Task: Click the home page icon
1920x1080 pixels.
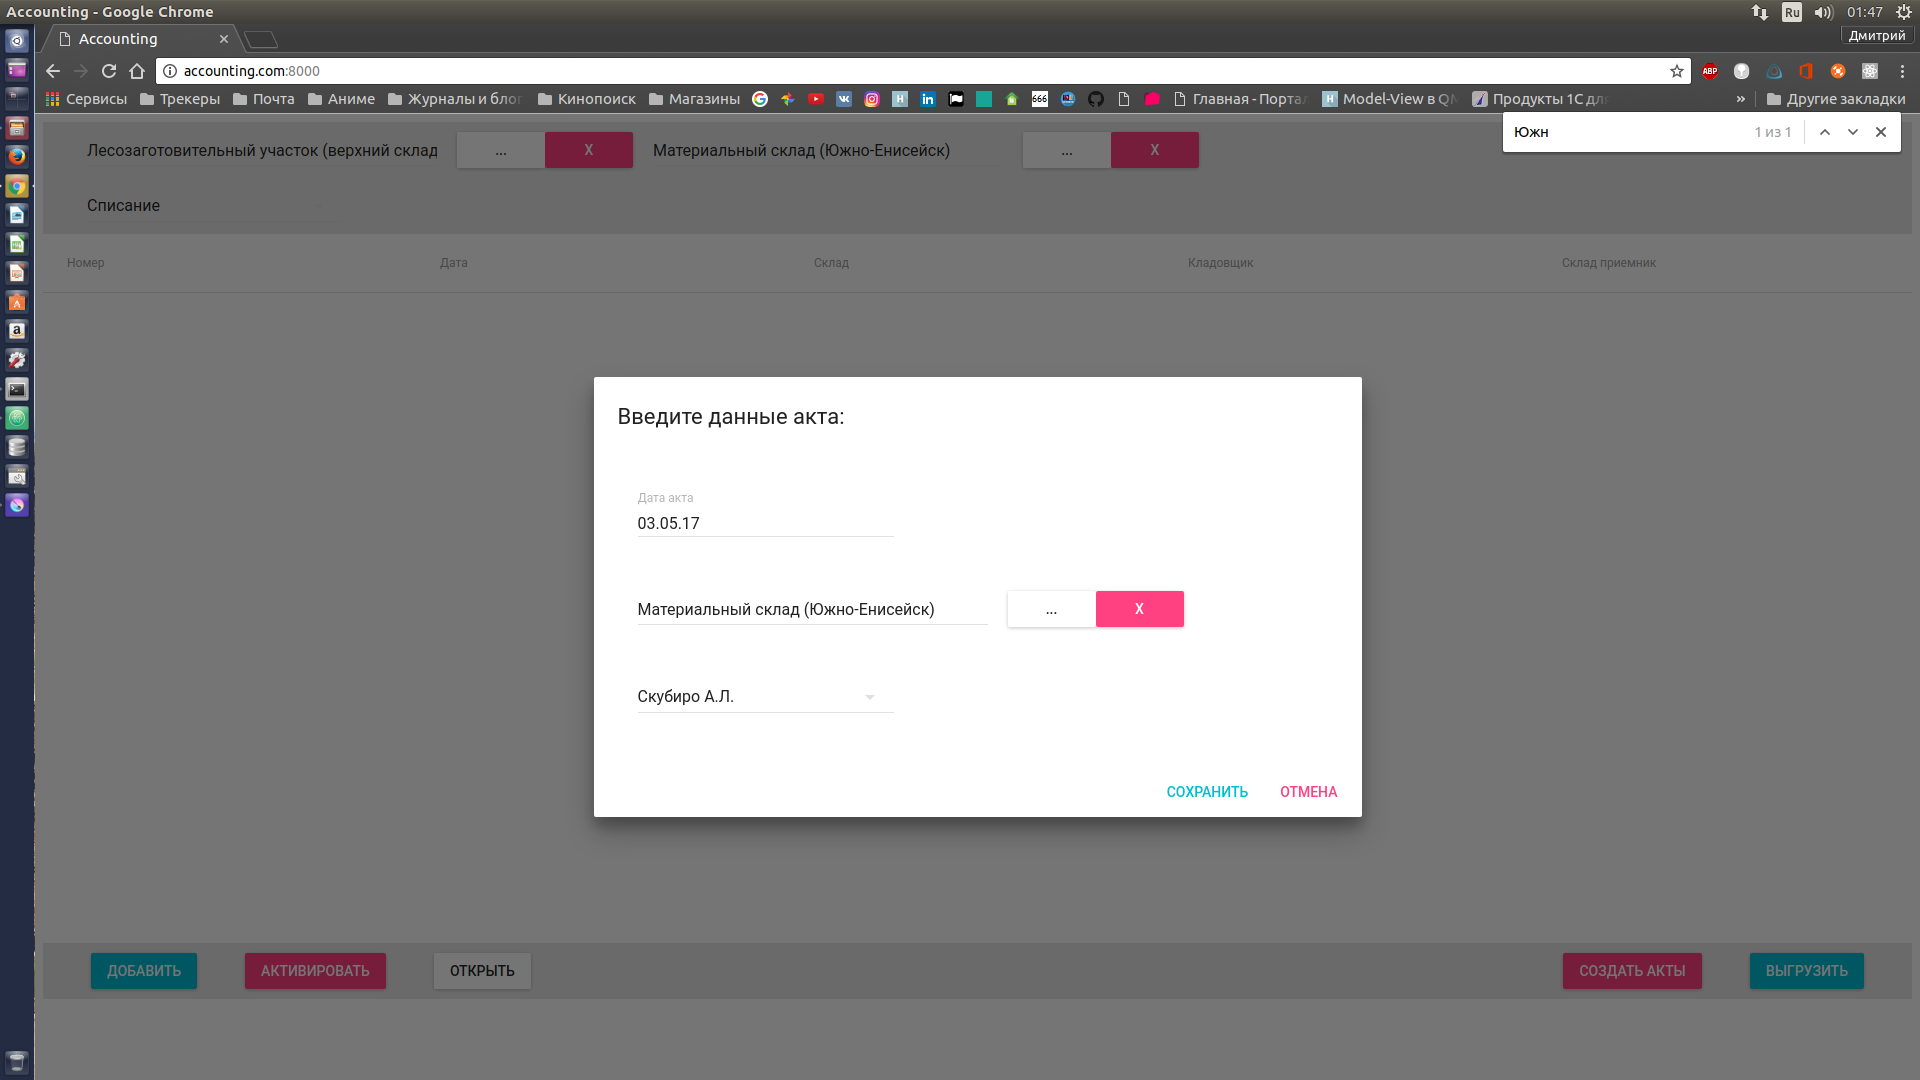Action: [x=137, y=71]
